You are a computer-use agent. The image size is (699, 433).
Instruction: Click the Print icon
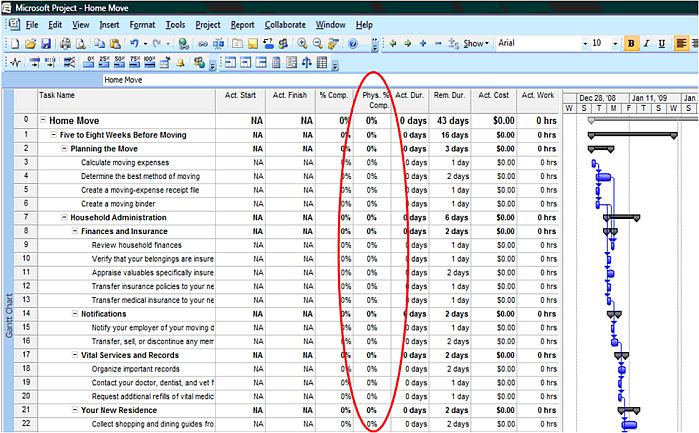65,44
